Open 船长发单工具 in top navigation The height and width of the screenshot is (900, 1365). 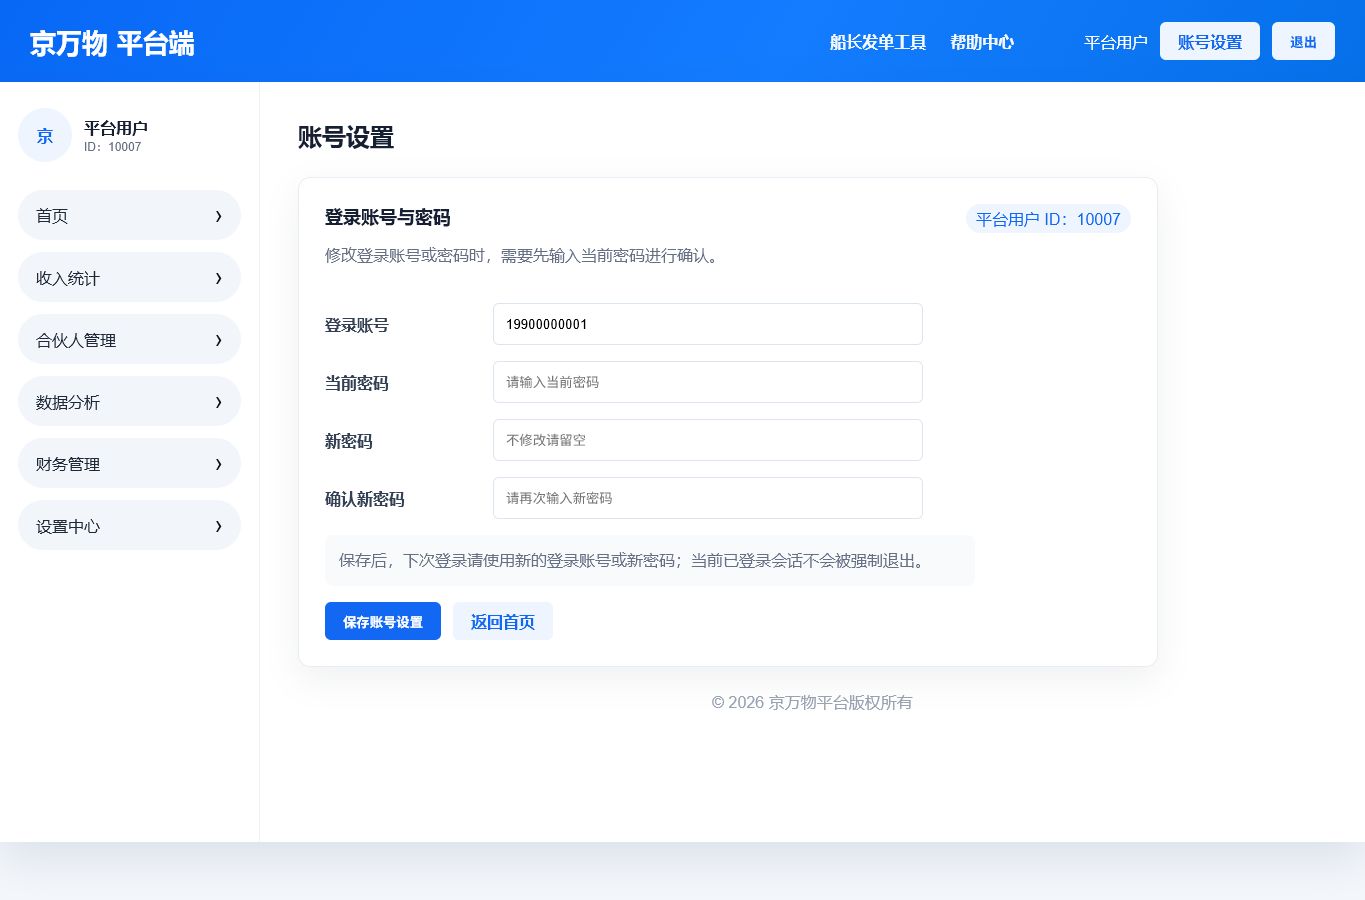[x=878, y=42]
